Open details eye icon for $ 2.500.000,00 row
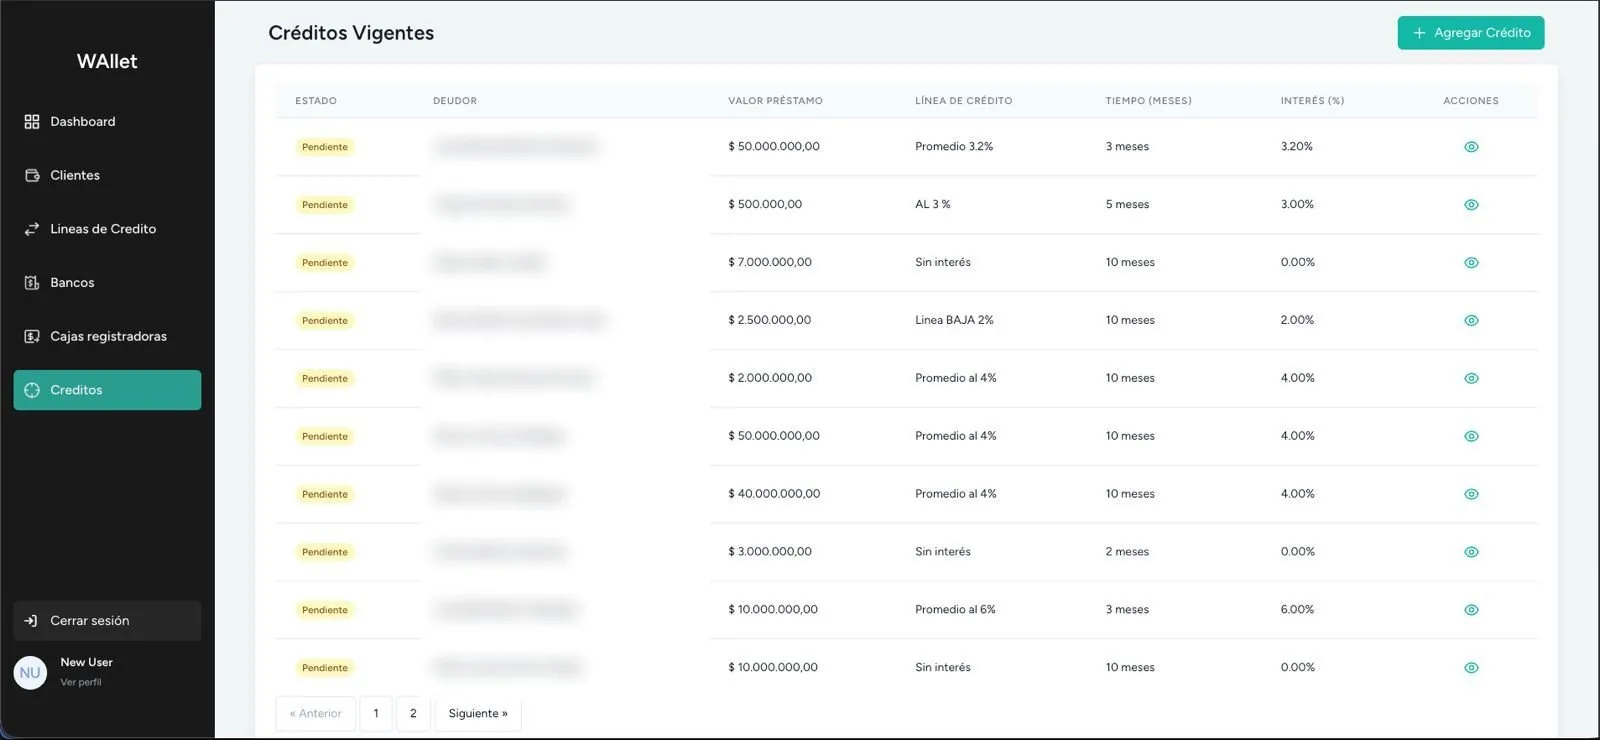1600x740 pixels. (1471, 321)
